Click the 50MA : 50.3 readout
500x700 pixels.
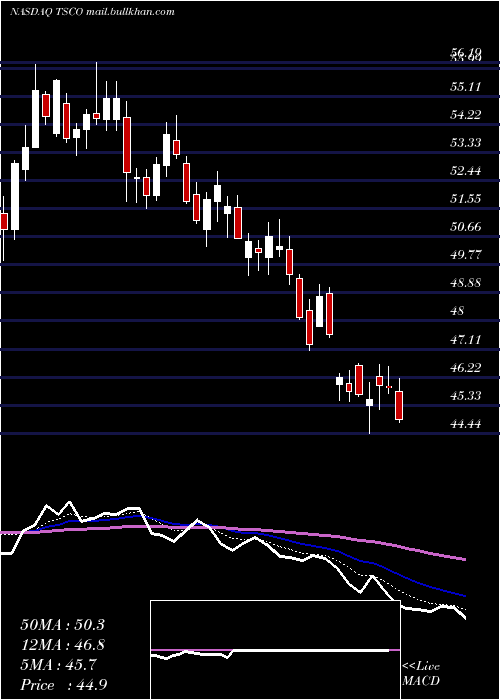(x=62, y=625)
